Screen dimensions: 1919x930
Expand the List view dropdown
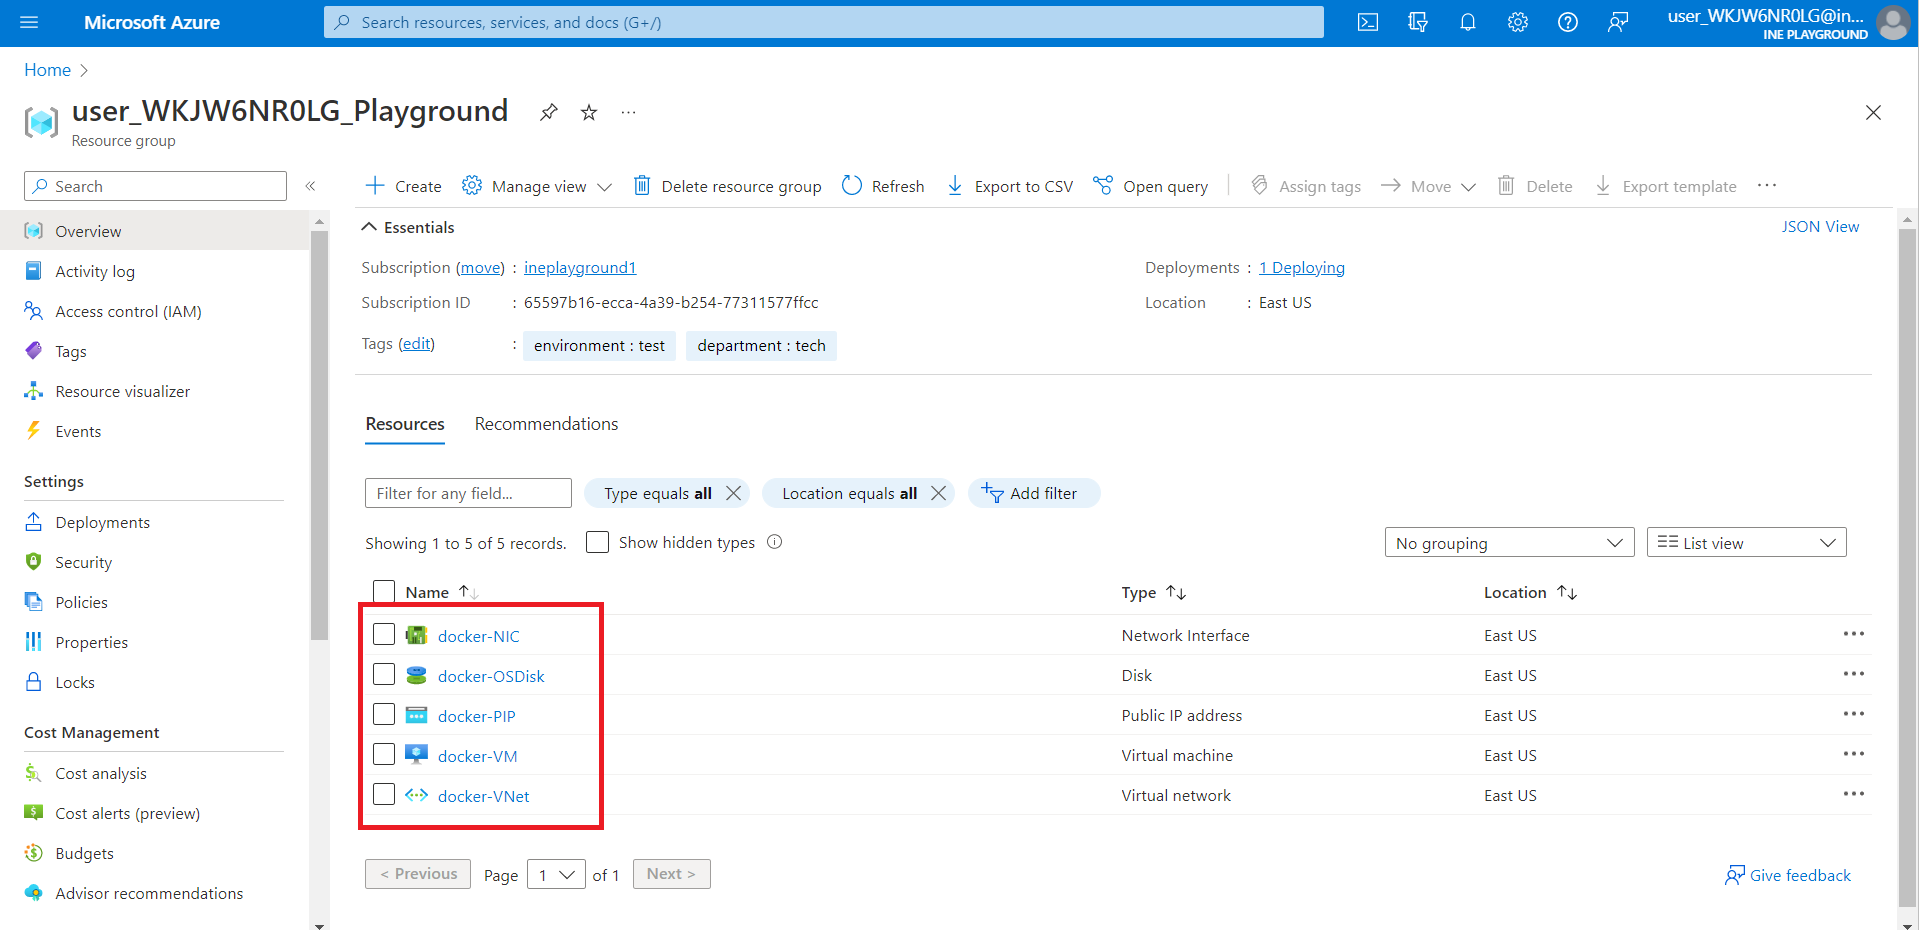coord(1745,543)
